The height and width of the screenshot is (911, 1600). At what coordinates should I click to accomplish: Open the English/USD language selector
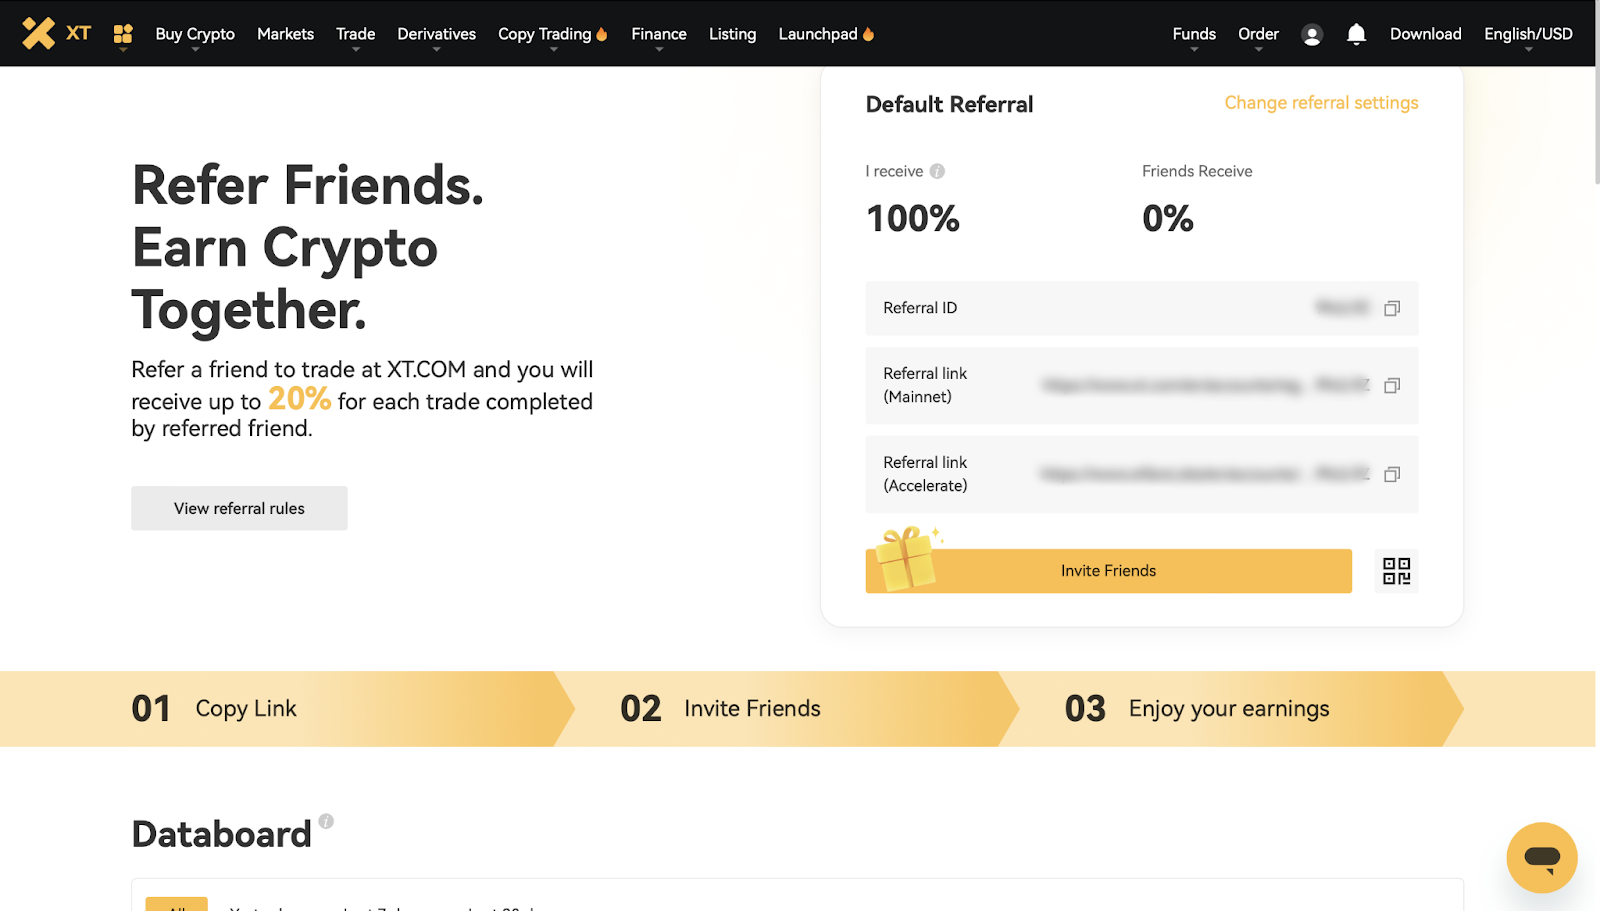(1527, 34)
